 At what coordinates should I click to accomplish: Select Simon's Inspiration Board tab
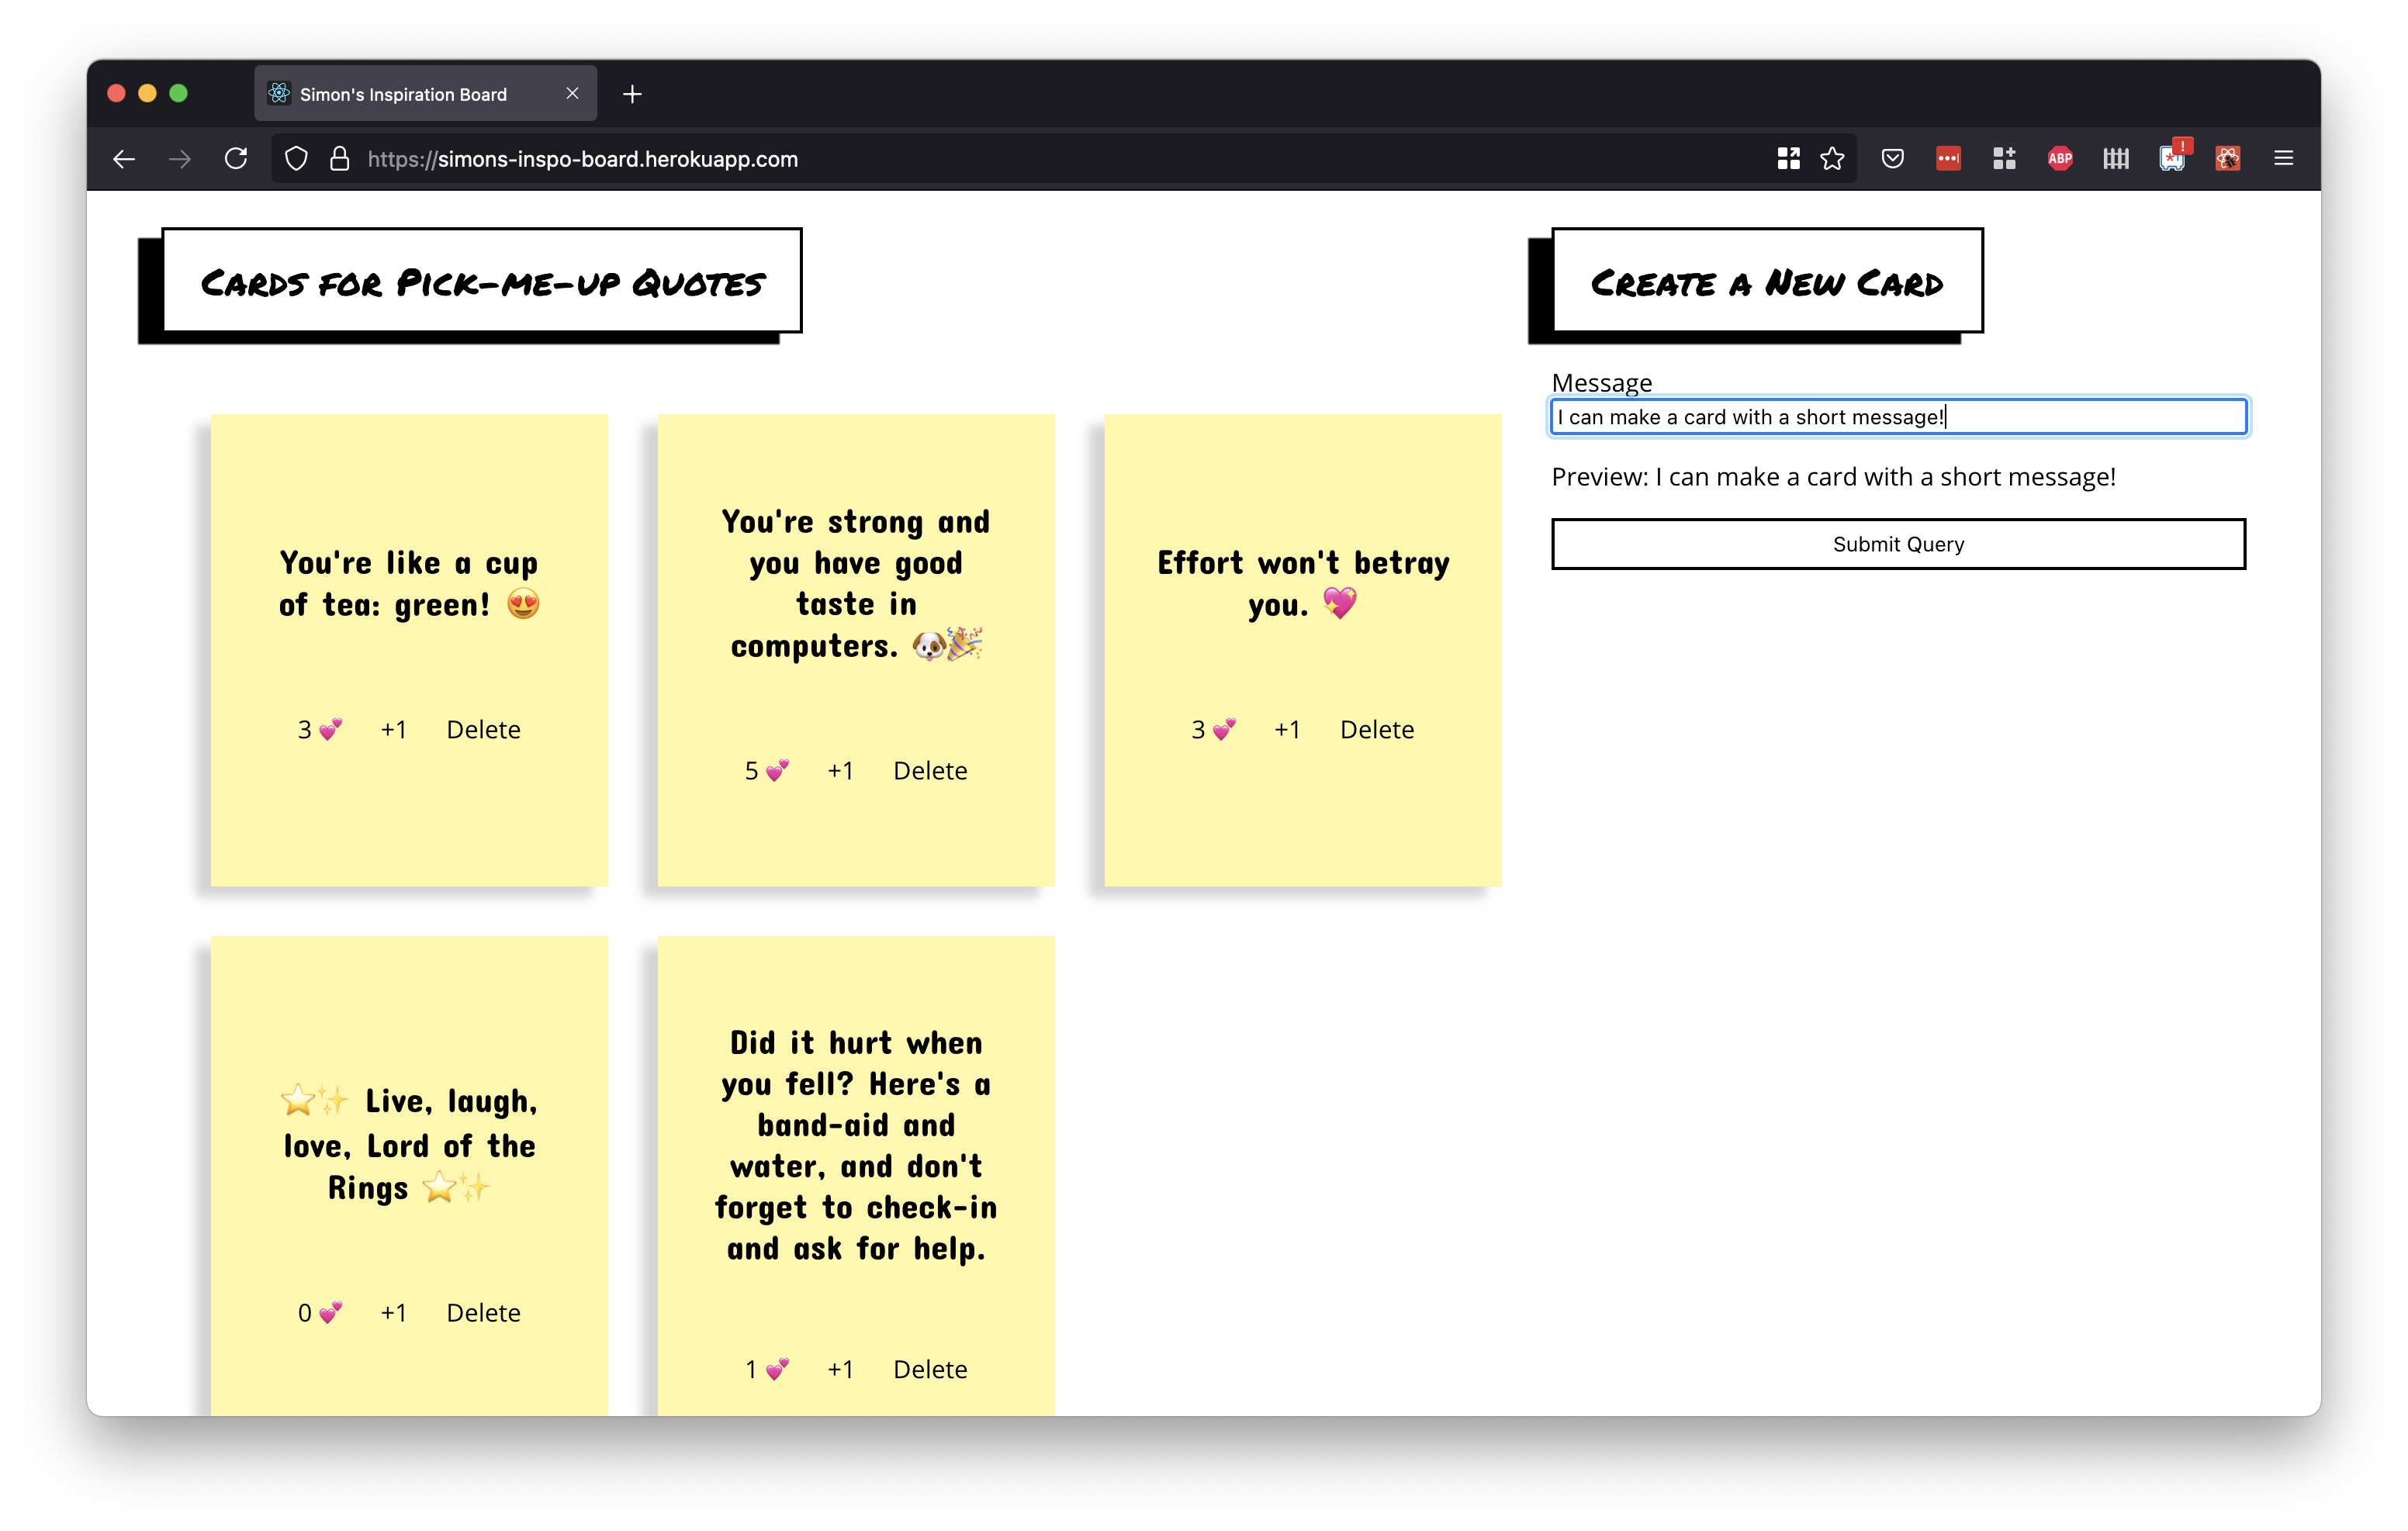pos(404,94)
